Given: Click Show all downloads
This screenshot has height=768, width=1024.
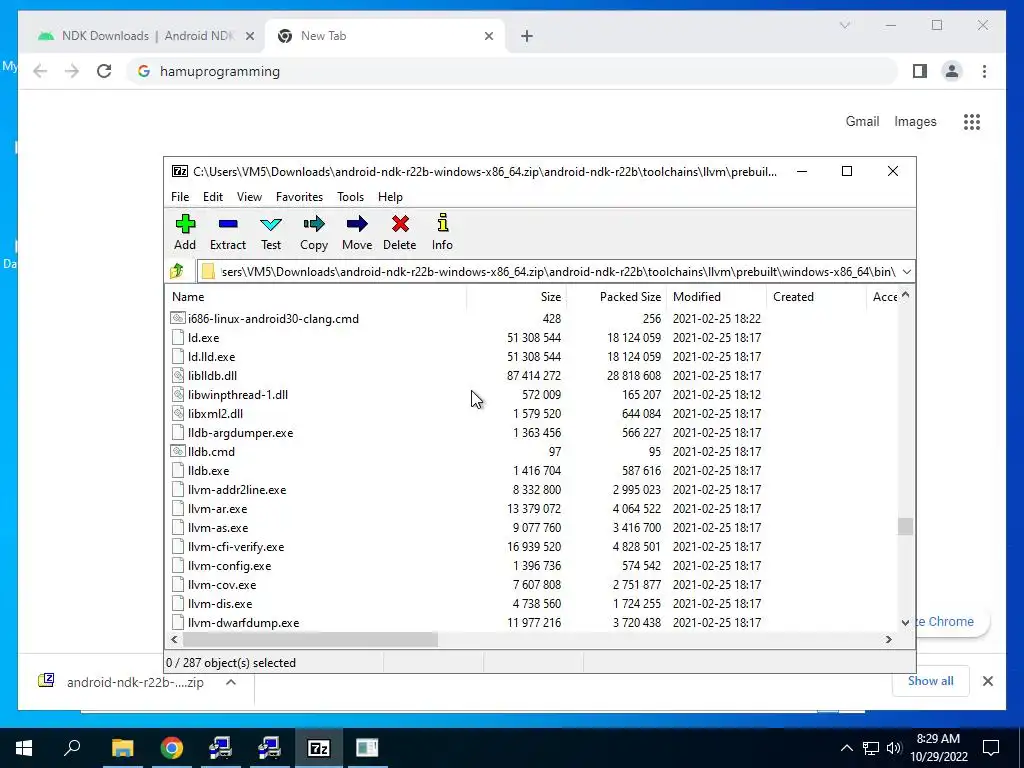Looking at the screenshot, I should tap(930, 681).
